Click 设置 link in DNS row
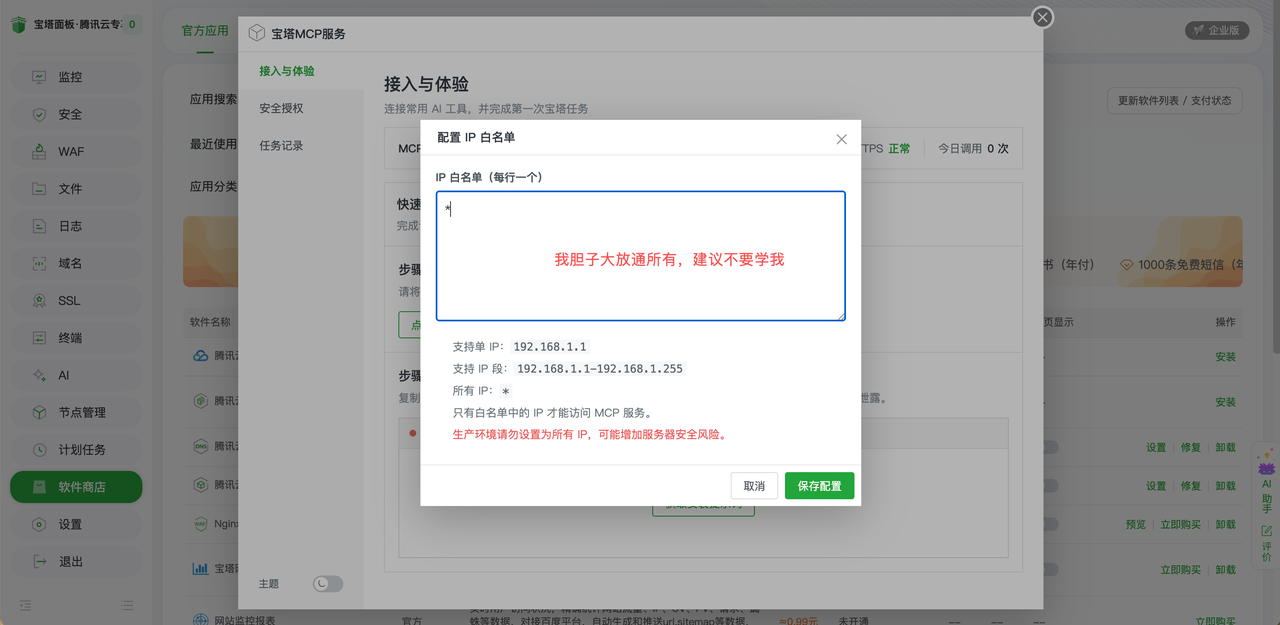This screenshot has height=625, width=1280. point(1156,447)
